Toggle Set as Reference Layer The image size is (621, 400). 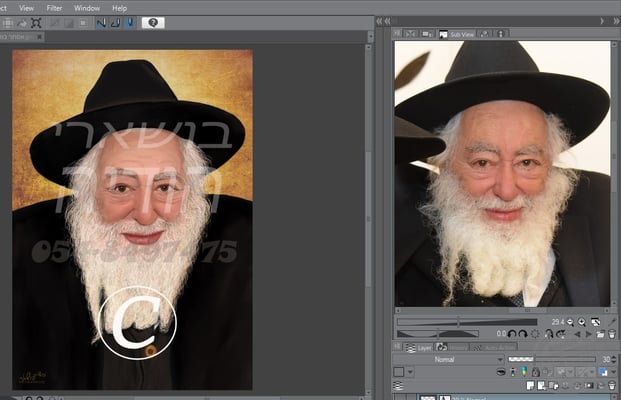coord(513,372)
